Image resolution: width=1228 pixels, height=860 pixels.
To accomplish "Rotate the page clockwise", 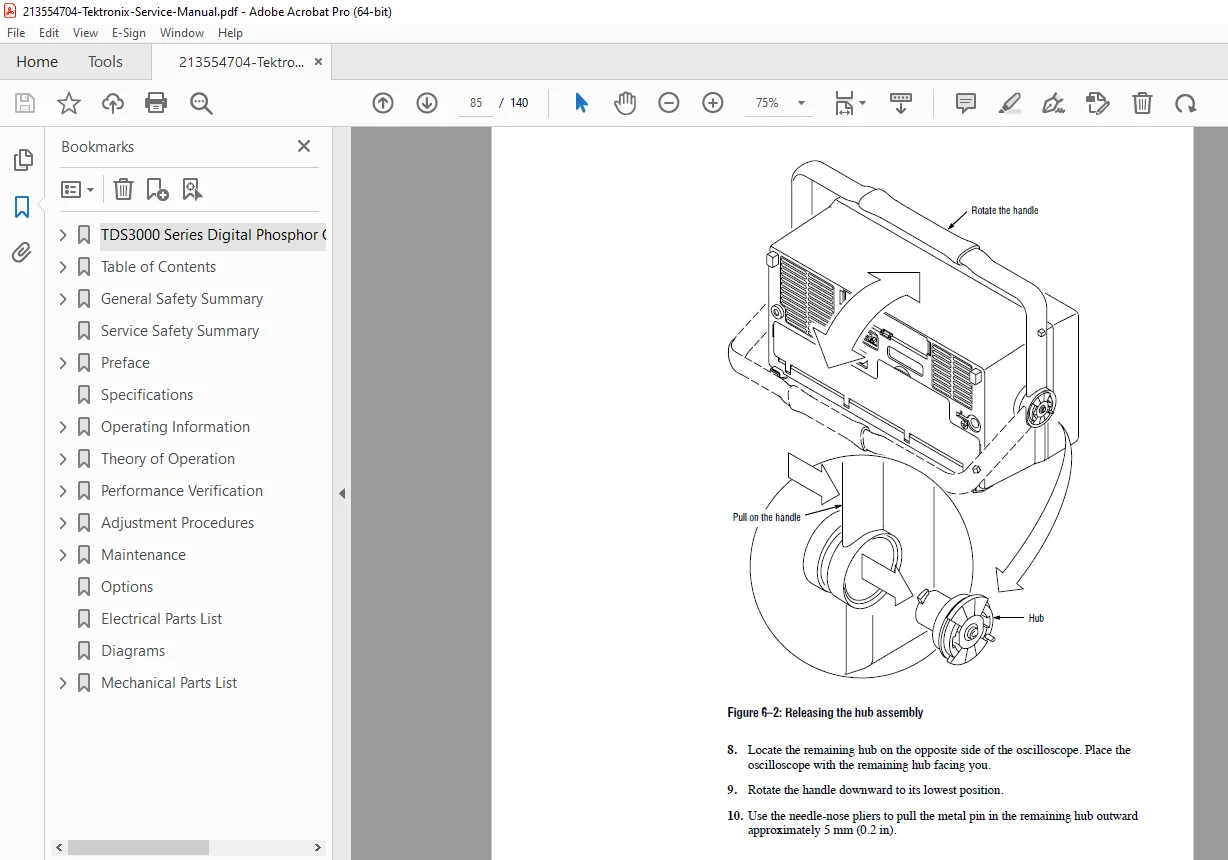I will pyautogui.click(x=1186, y=103).
